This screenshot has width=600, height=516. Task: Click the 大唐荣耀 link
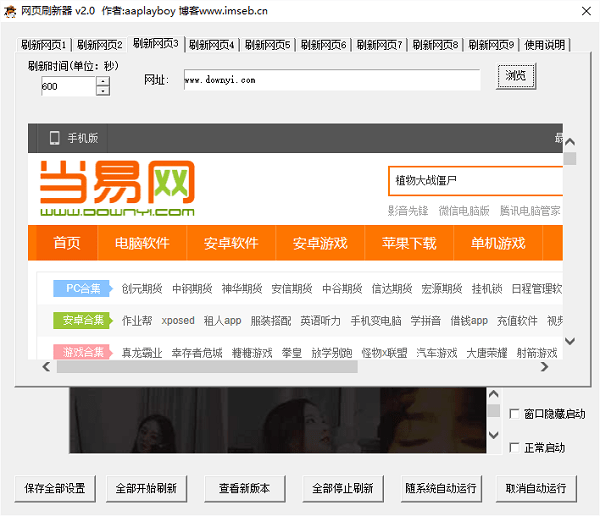[x=486, y=353]
